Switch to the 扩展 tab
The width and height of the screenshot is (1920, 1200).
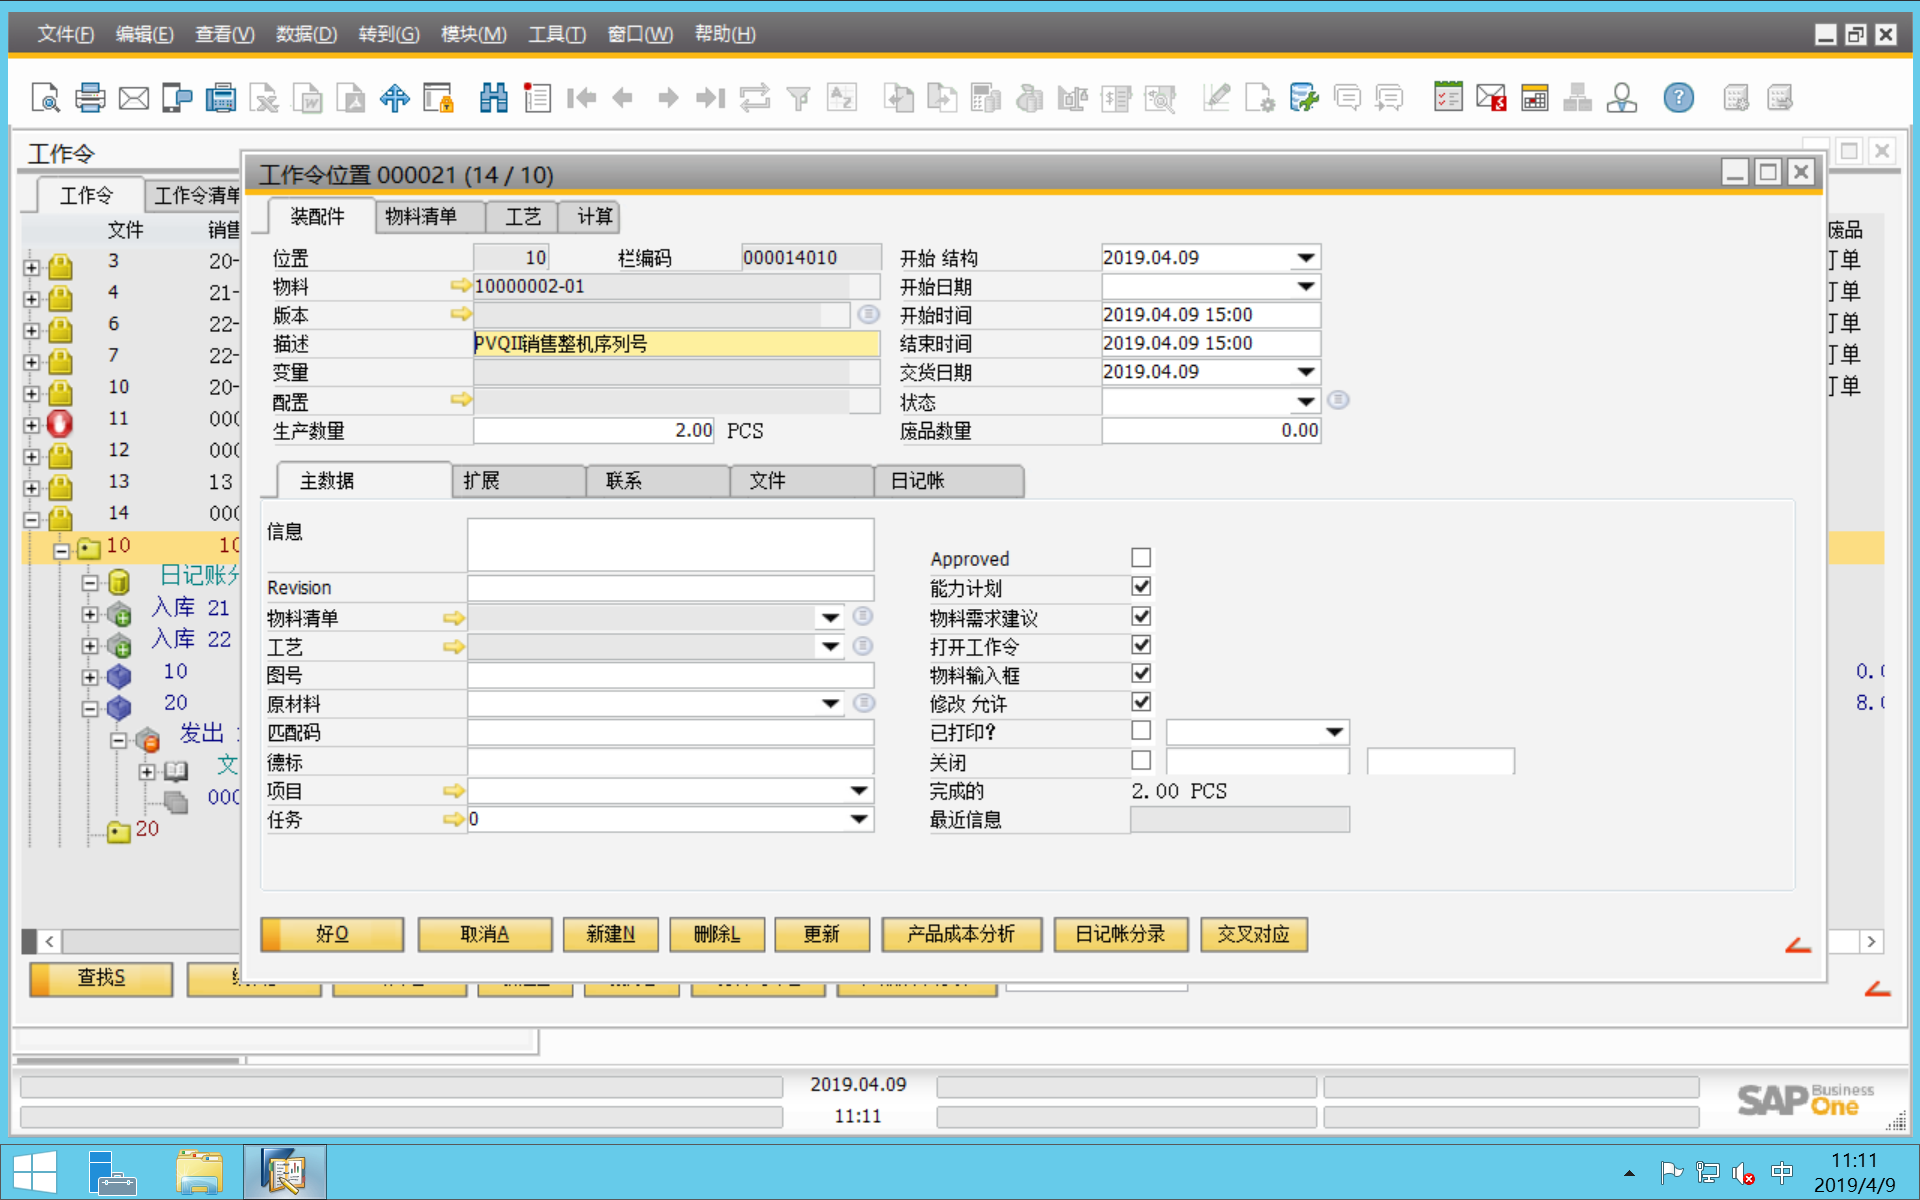(517, 481)
